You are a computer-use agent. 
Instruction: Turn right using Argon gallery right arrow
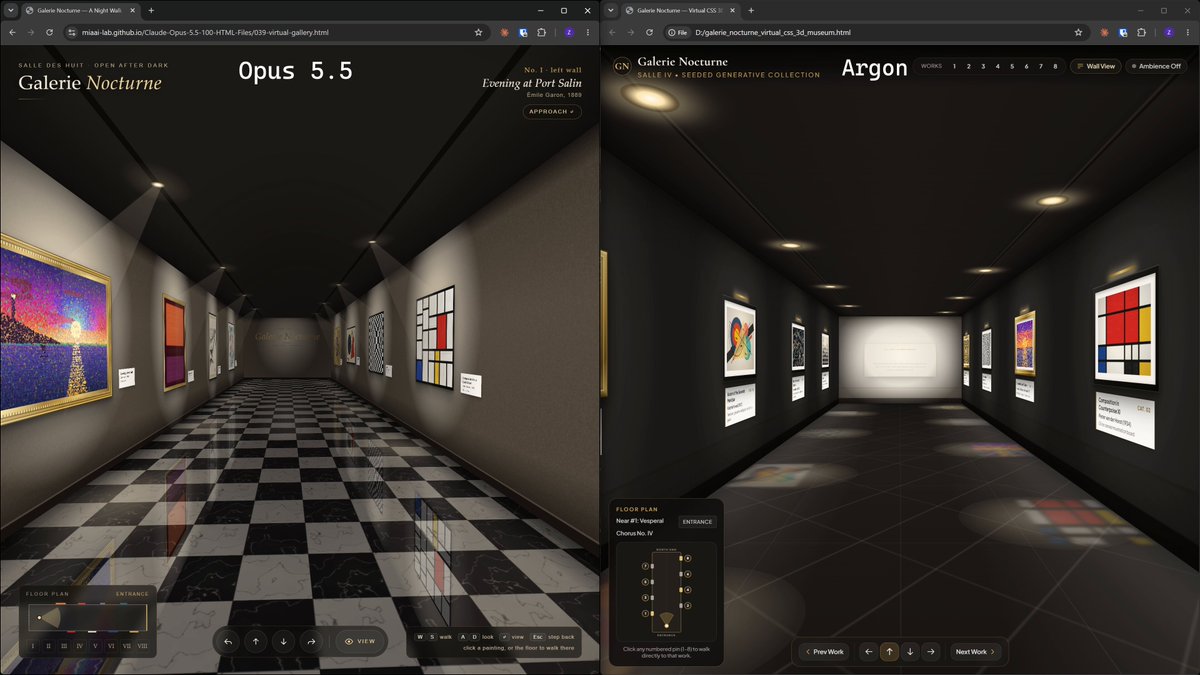point(931,652)
